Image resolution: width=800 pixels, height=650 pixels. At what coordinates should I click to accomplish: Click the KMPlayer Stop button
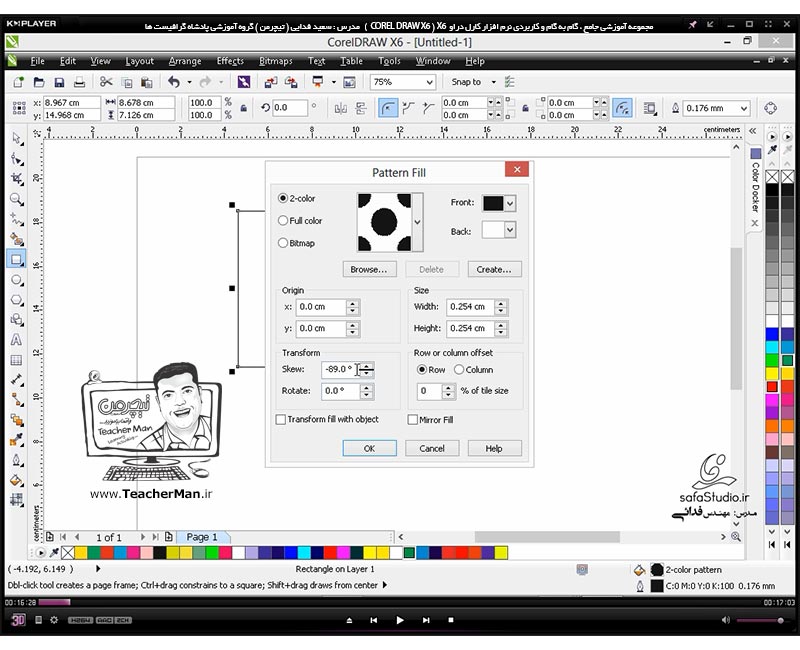(x=451, y=620)
